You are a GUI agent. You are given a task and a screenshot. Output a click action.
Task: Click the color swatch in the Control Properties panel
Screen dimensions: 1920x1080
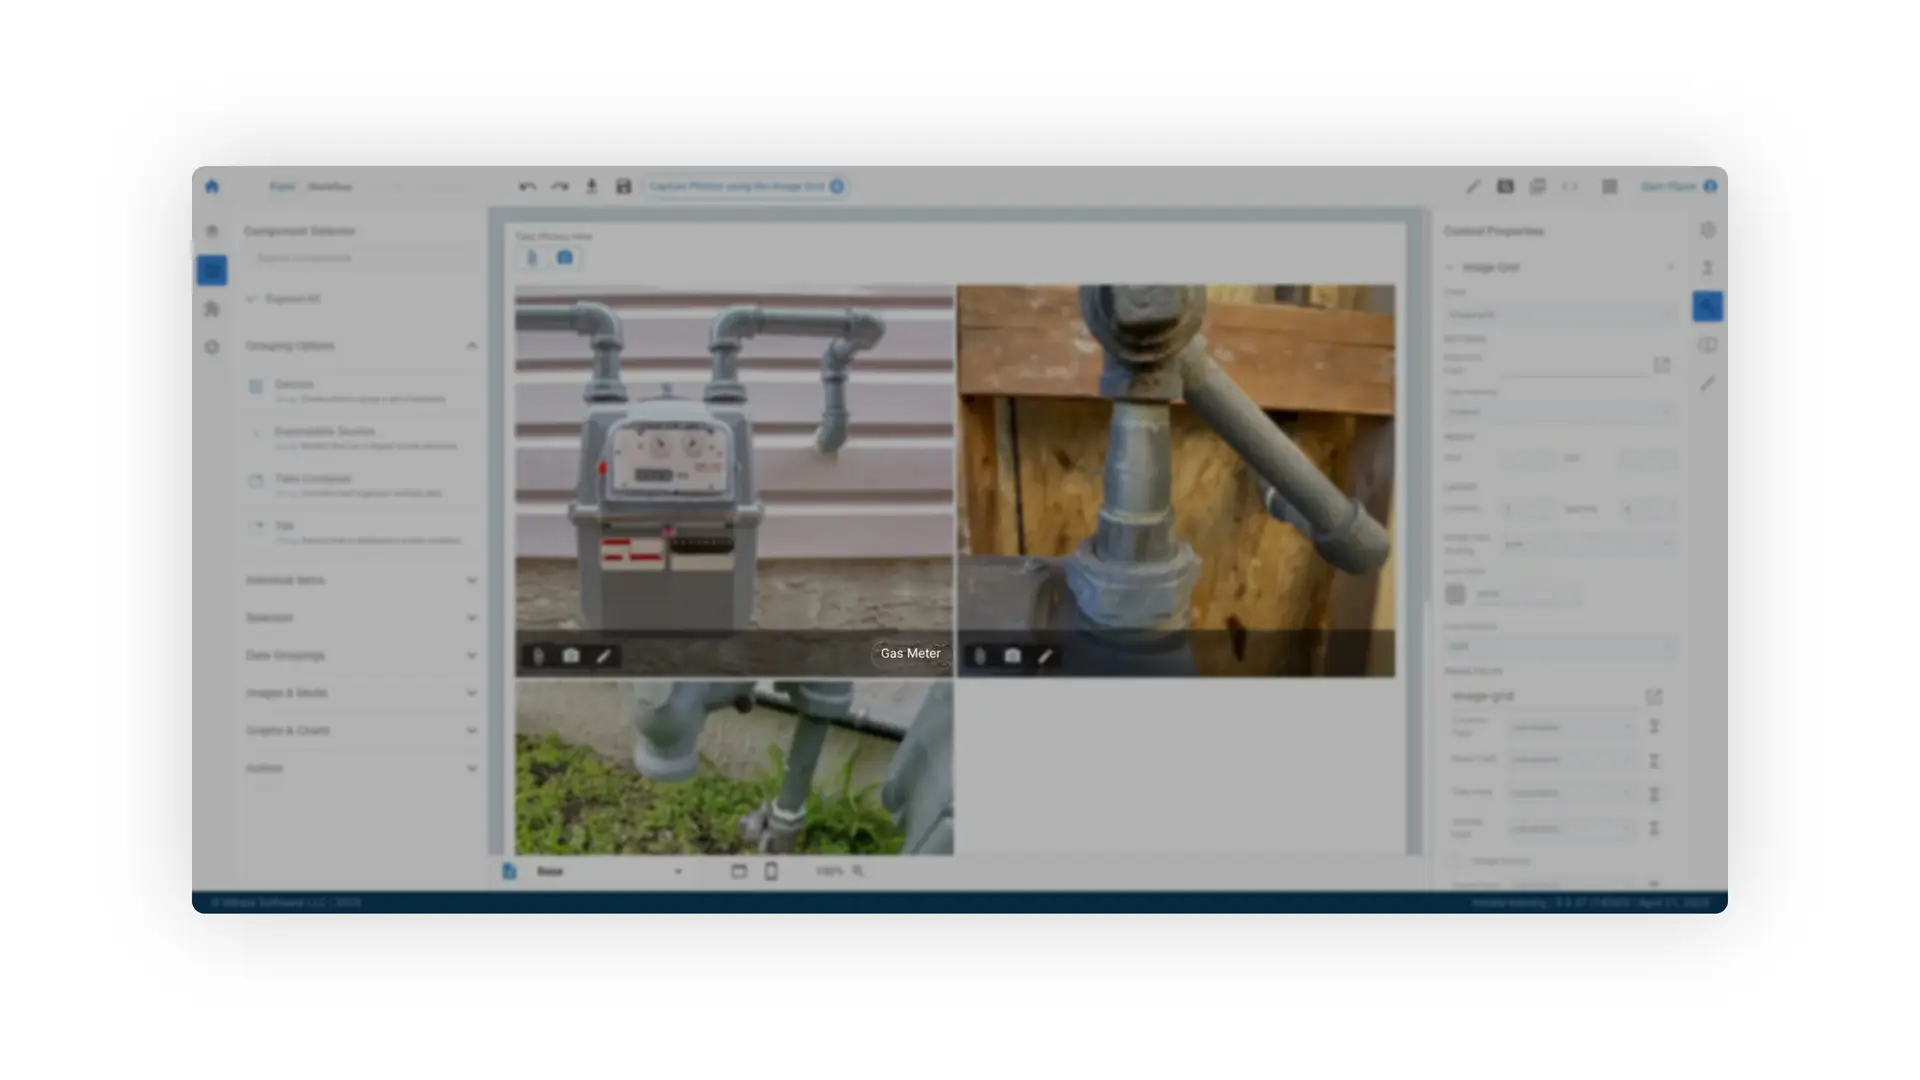[x=1456, y=594]
